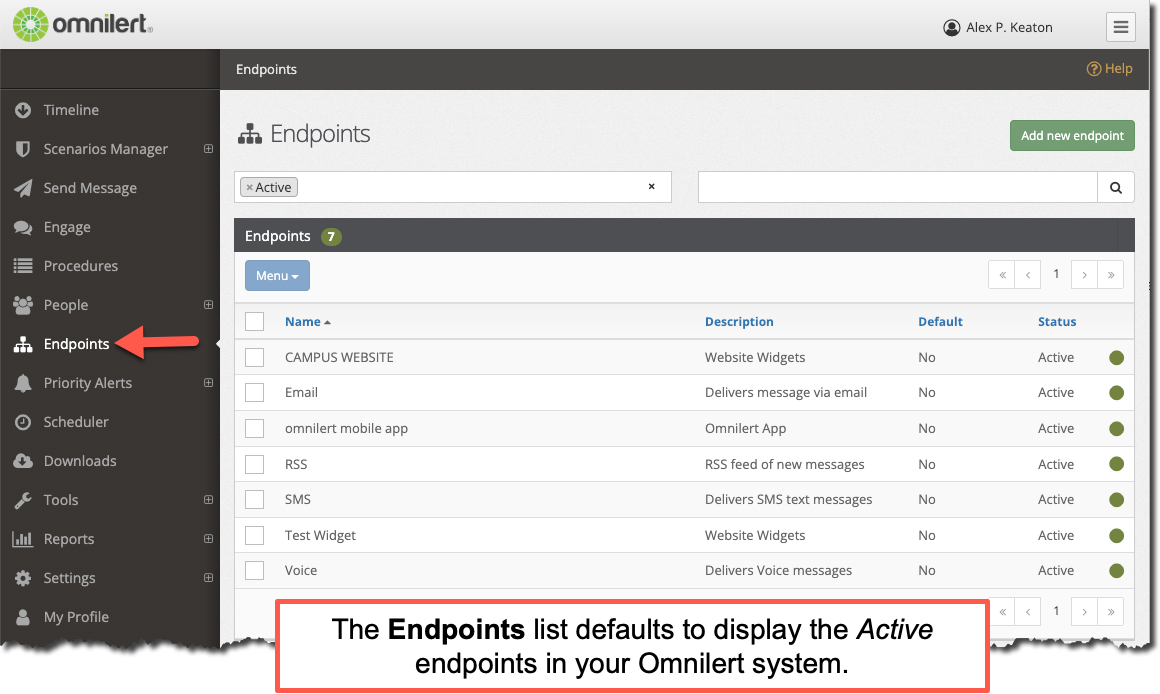Click the Reports bar chart icon
1160x694 pixels.
point(23,539)
